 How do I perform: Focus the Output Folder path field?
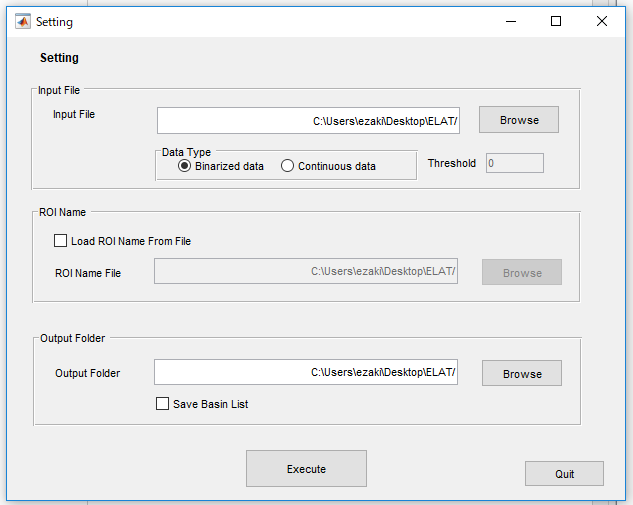click(306, 372)
